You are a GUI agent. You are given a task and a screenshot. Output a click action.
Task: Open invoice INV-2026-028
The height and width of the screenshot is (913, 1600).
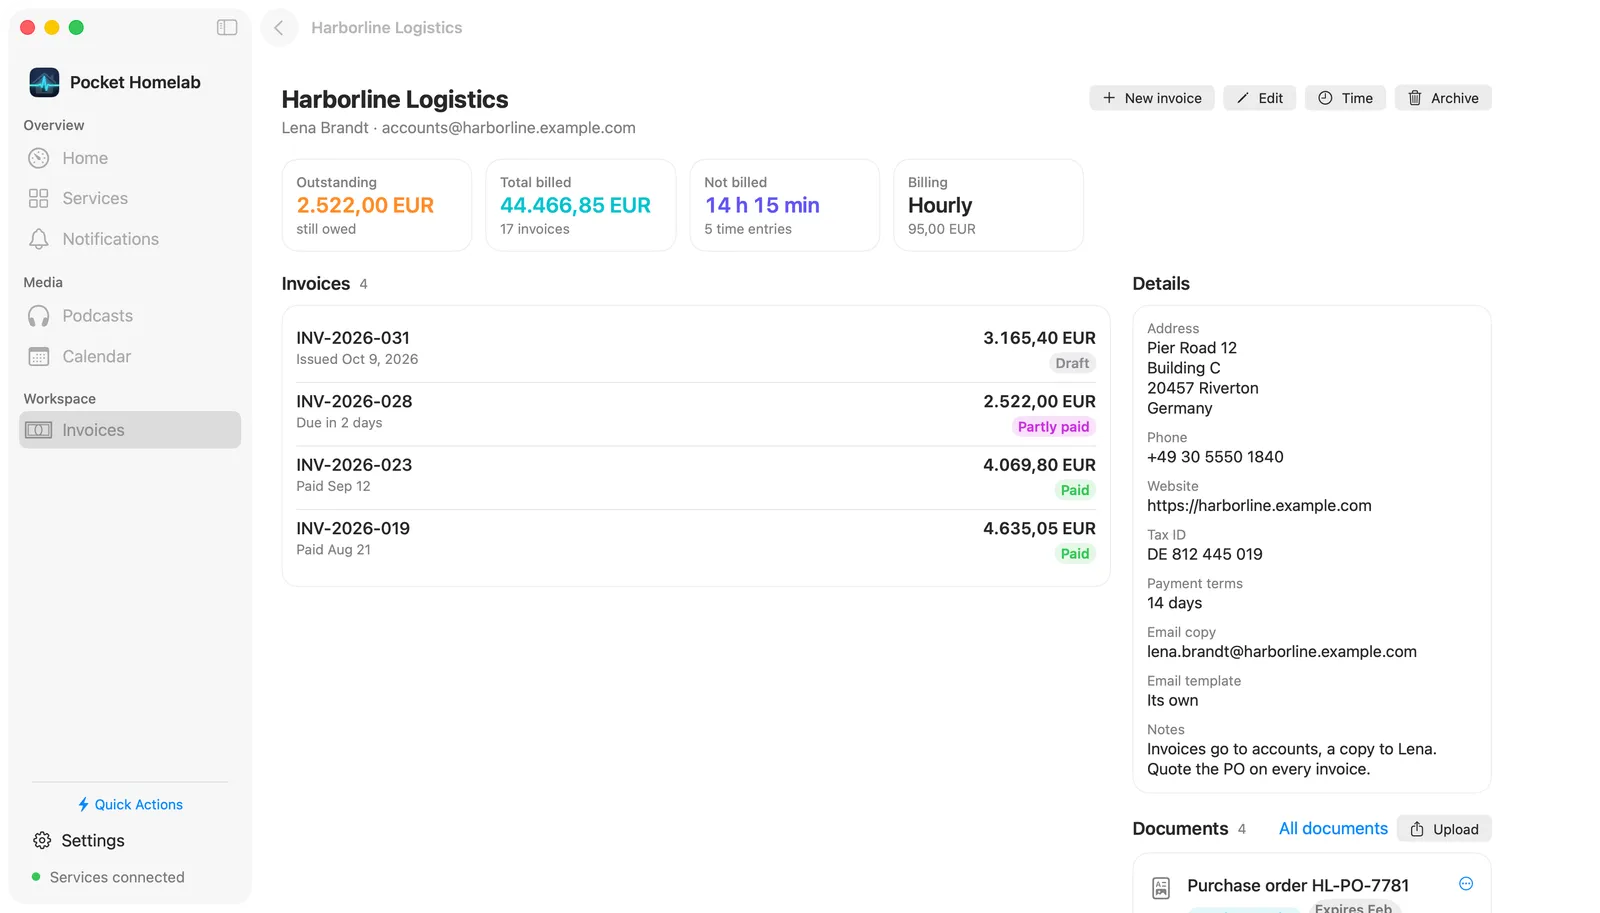tap(696, 414)
